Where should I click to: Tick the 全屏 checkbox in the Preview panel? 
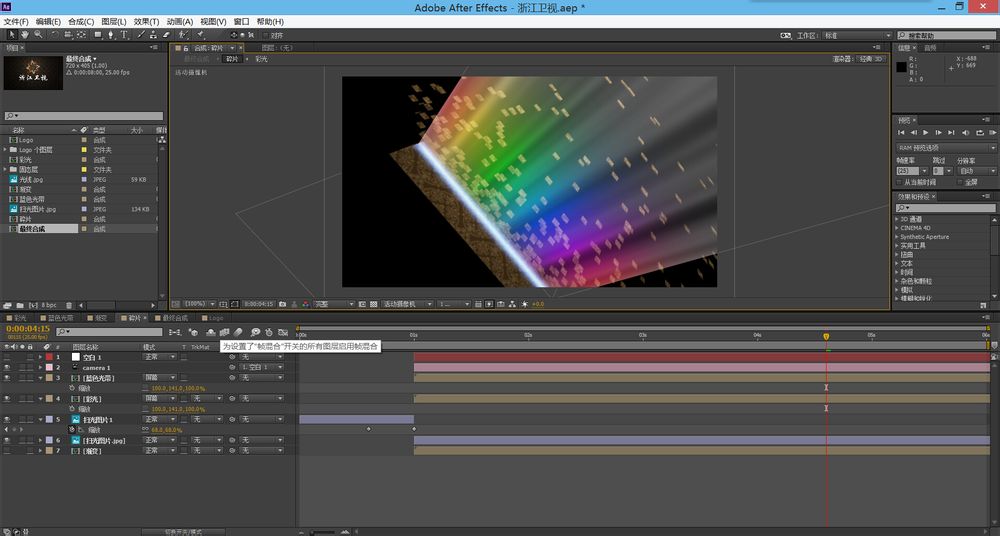click(x=959, y=182)
